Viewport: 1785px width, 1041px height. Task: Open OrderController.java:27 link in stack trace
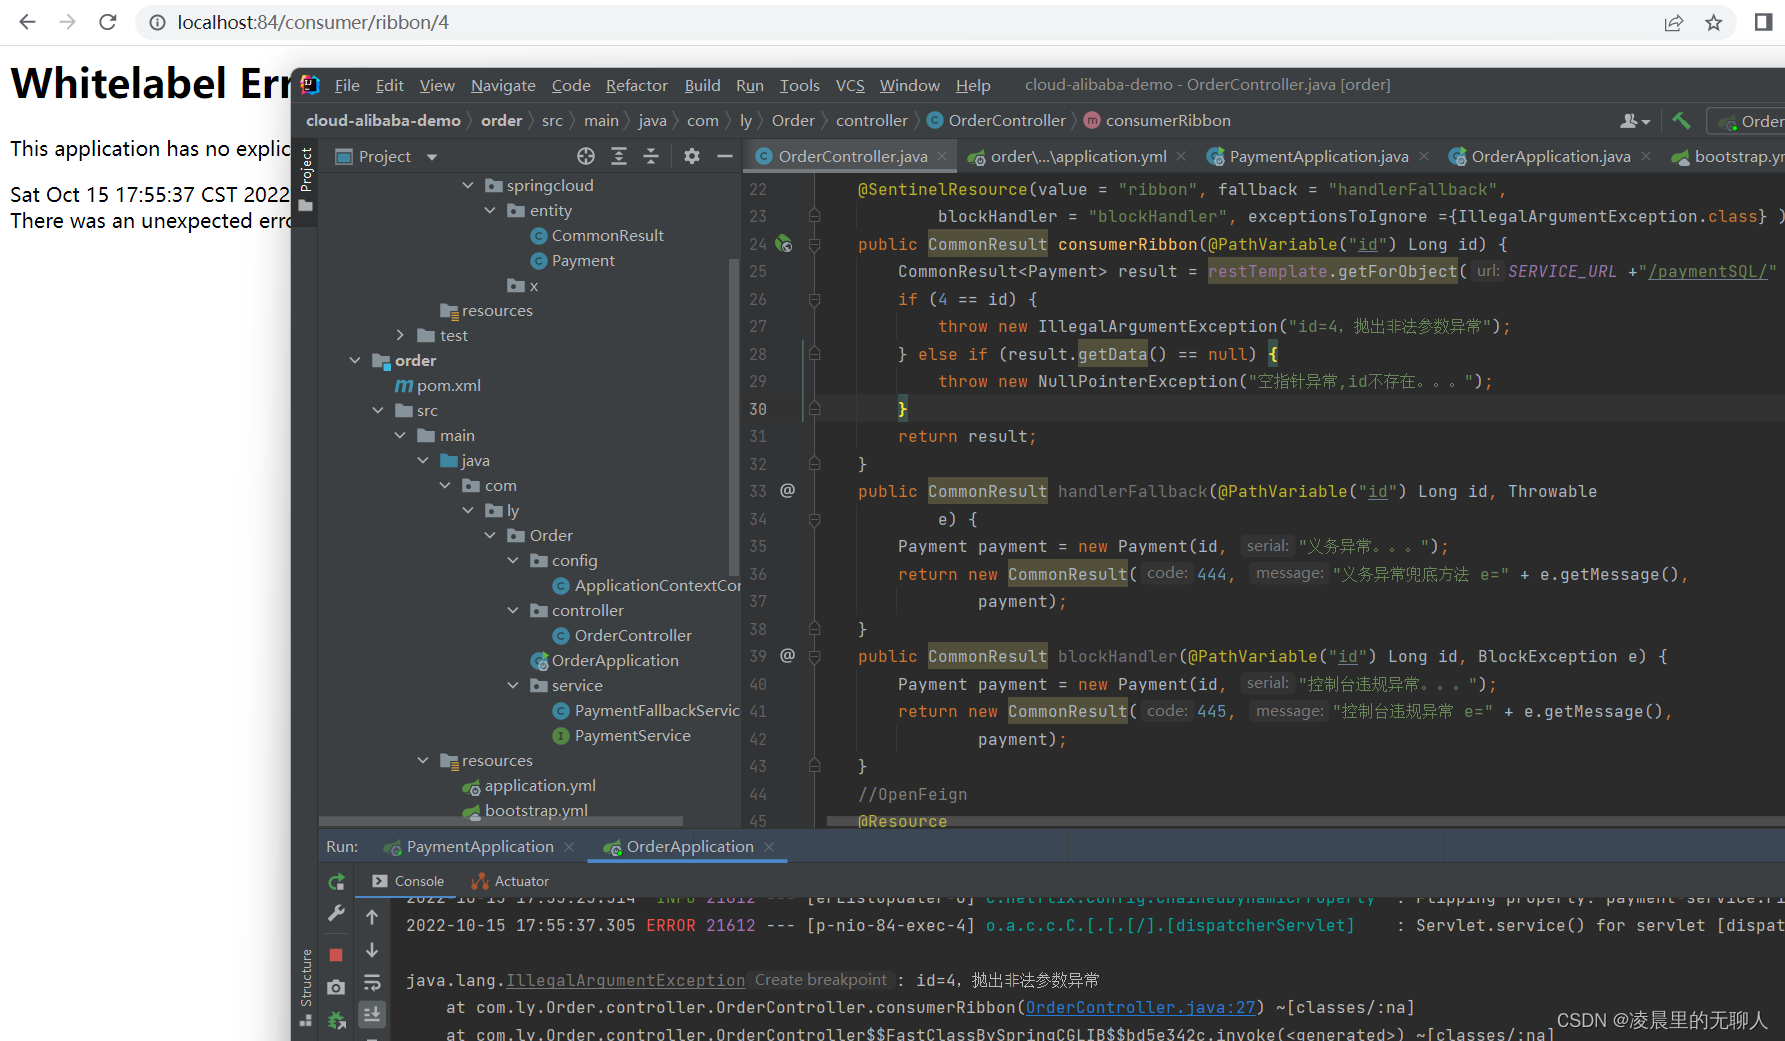tap(1140, 1008)
